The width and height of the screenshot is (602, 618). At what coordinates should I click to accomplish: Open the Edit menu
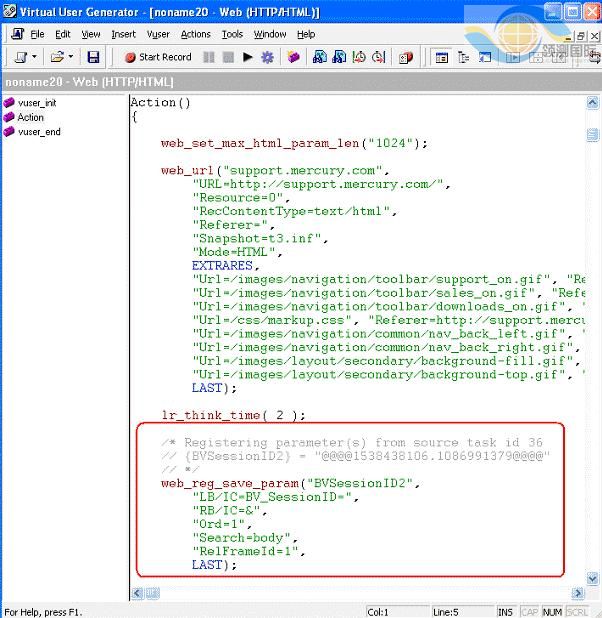[x=62, y=34]
